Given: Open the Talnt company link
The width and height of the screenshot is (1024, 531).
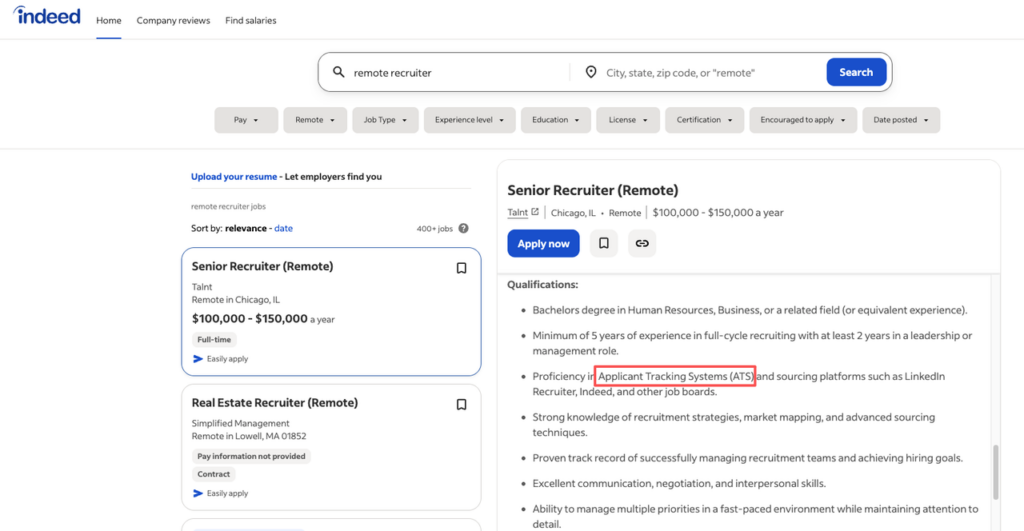Looking at the screenshot, I should (x=517, y=212).
